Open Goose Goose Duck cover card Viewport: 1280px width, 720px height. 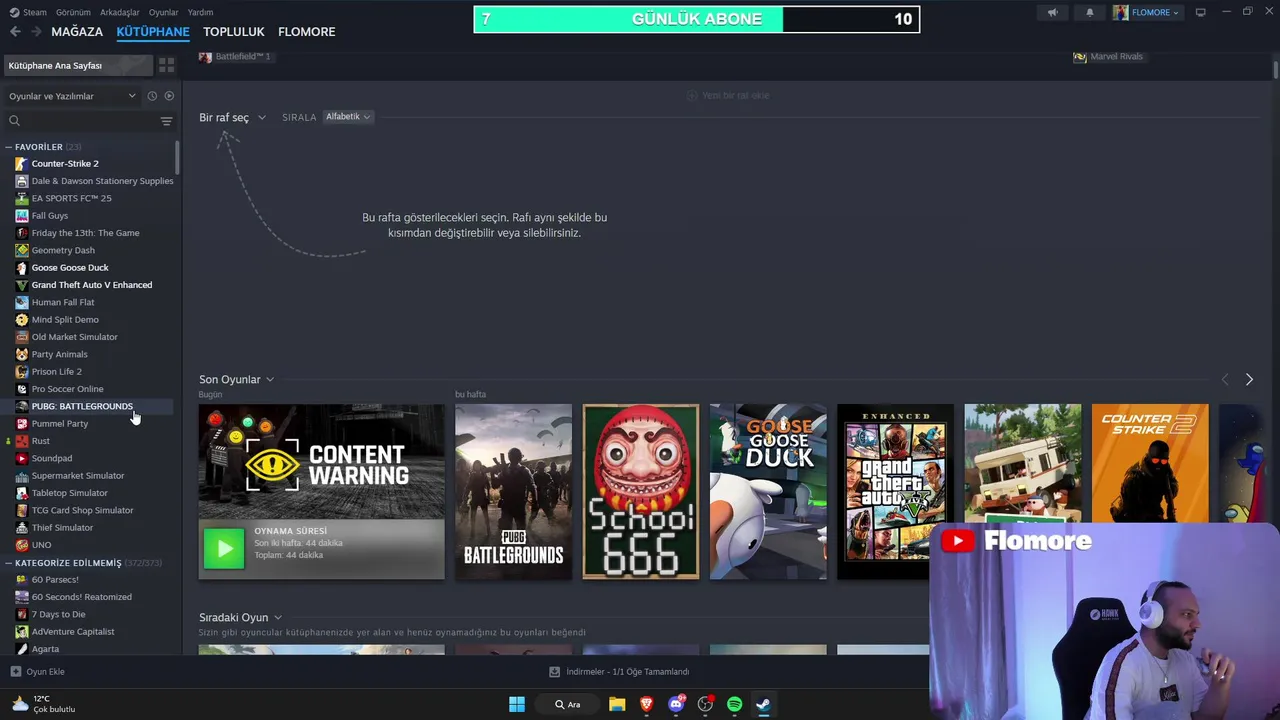(x=768, y=492)
